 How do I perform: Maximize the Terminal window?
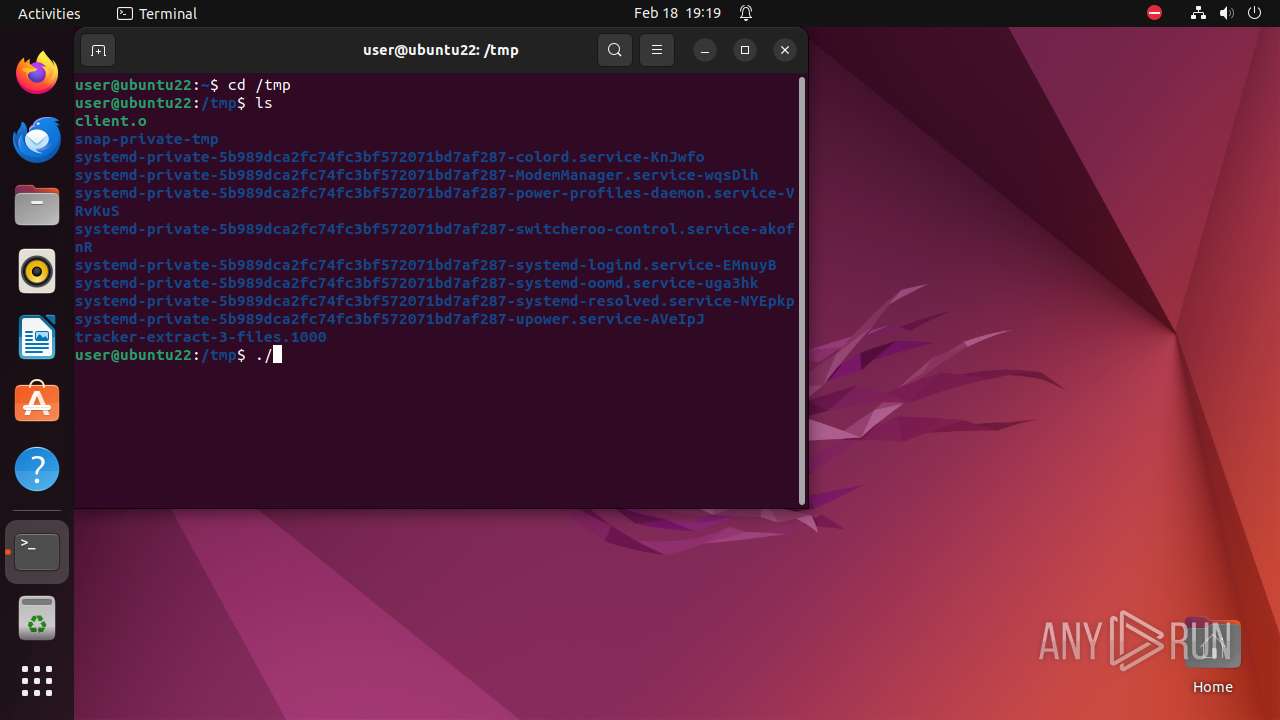745,50
